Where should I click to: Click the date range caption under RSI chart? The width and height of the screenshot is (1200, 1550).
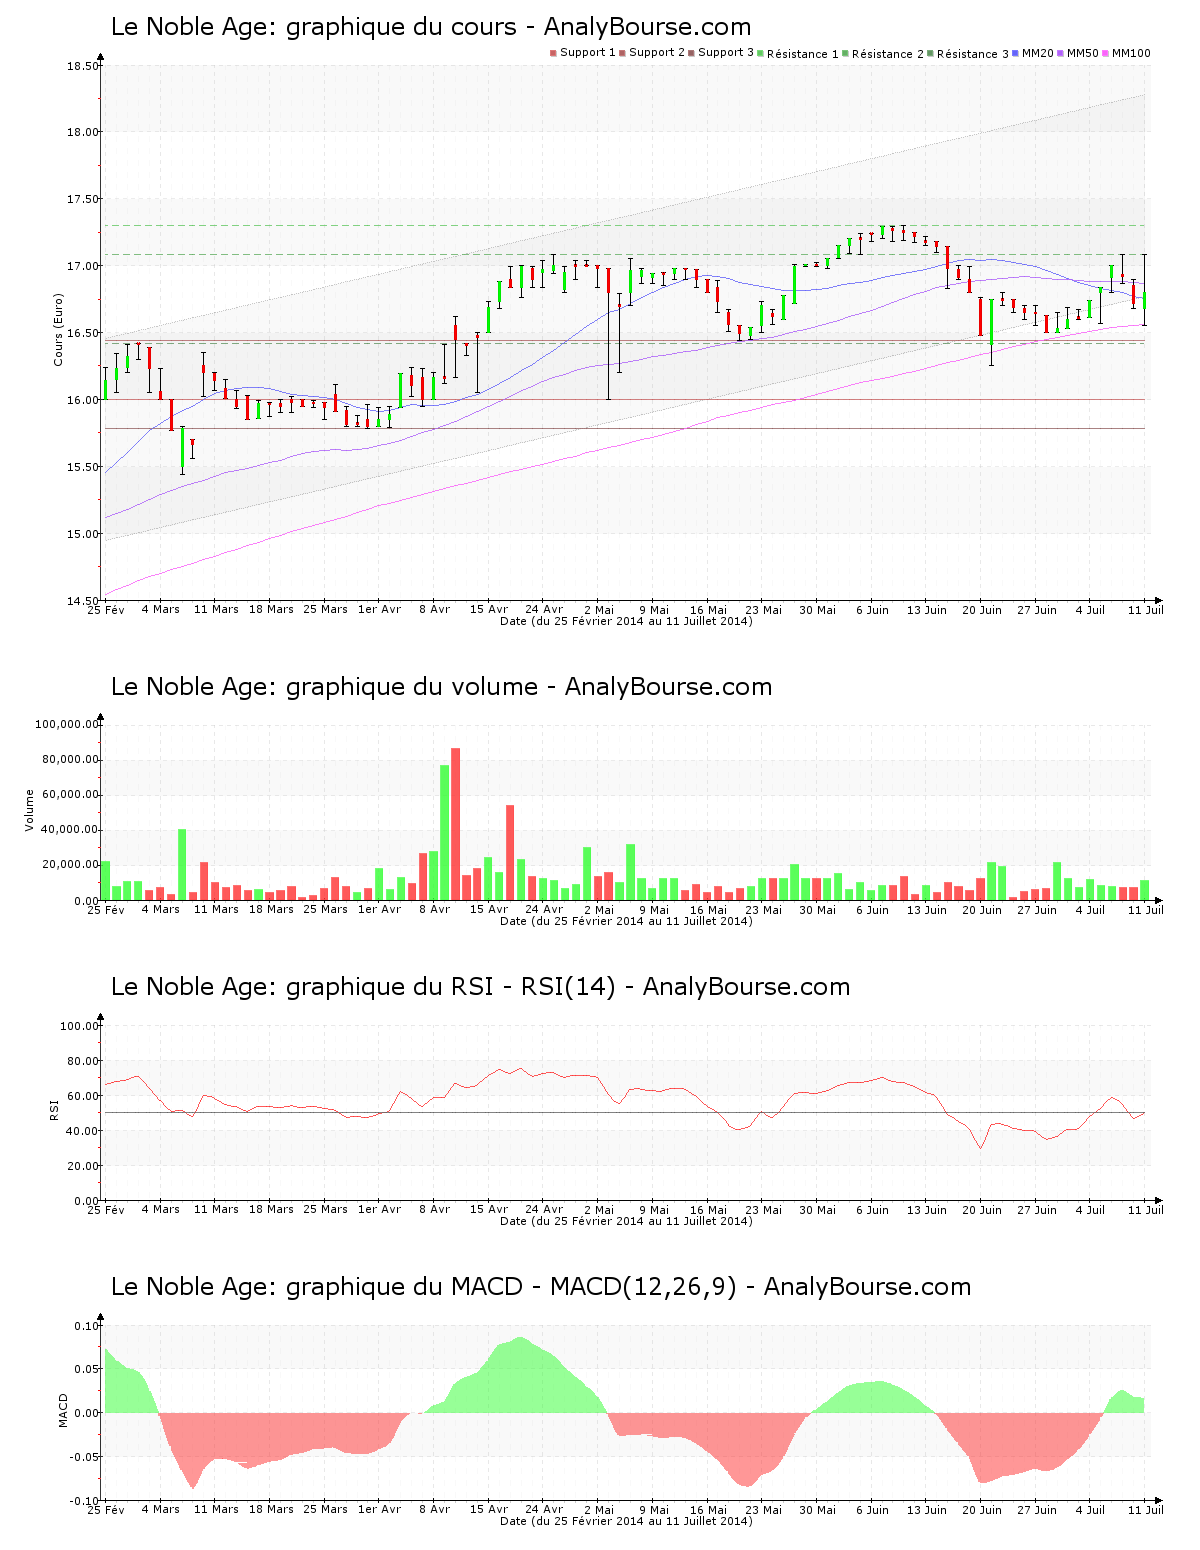pos(626,1221)
